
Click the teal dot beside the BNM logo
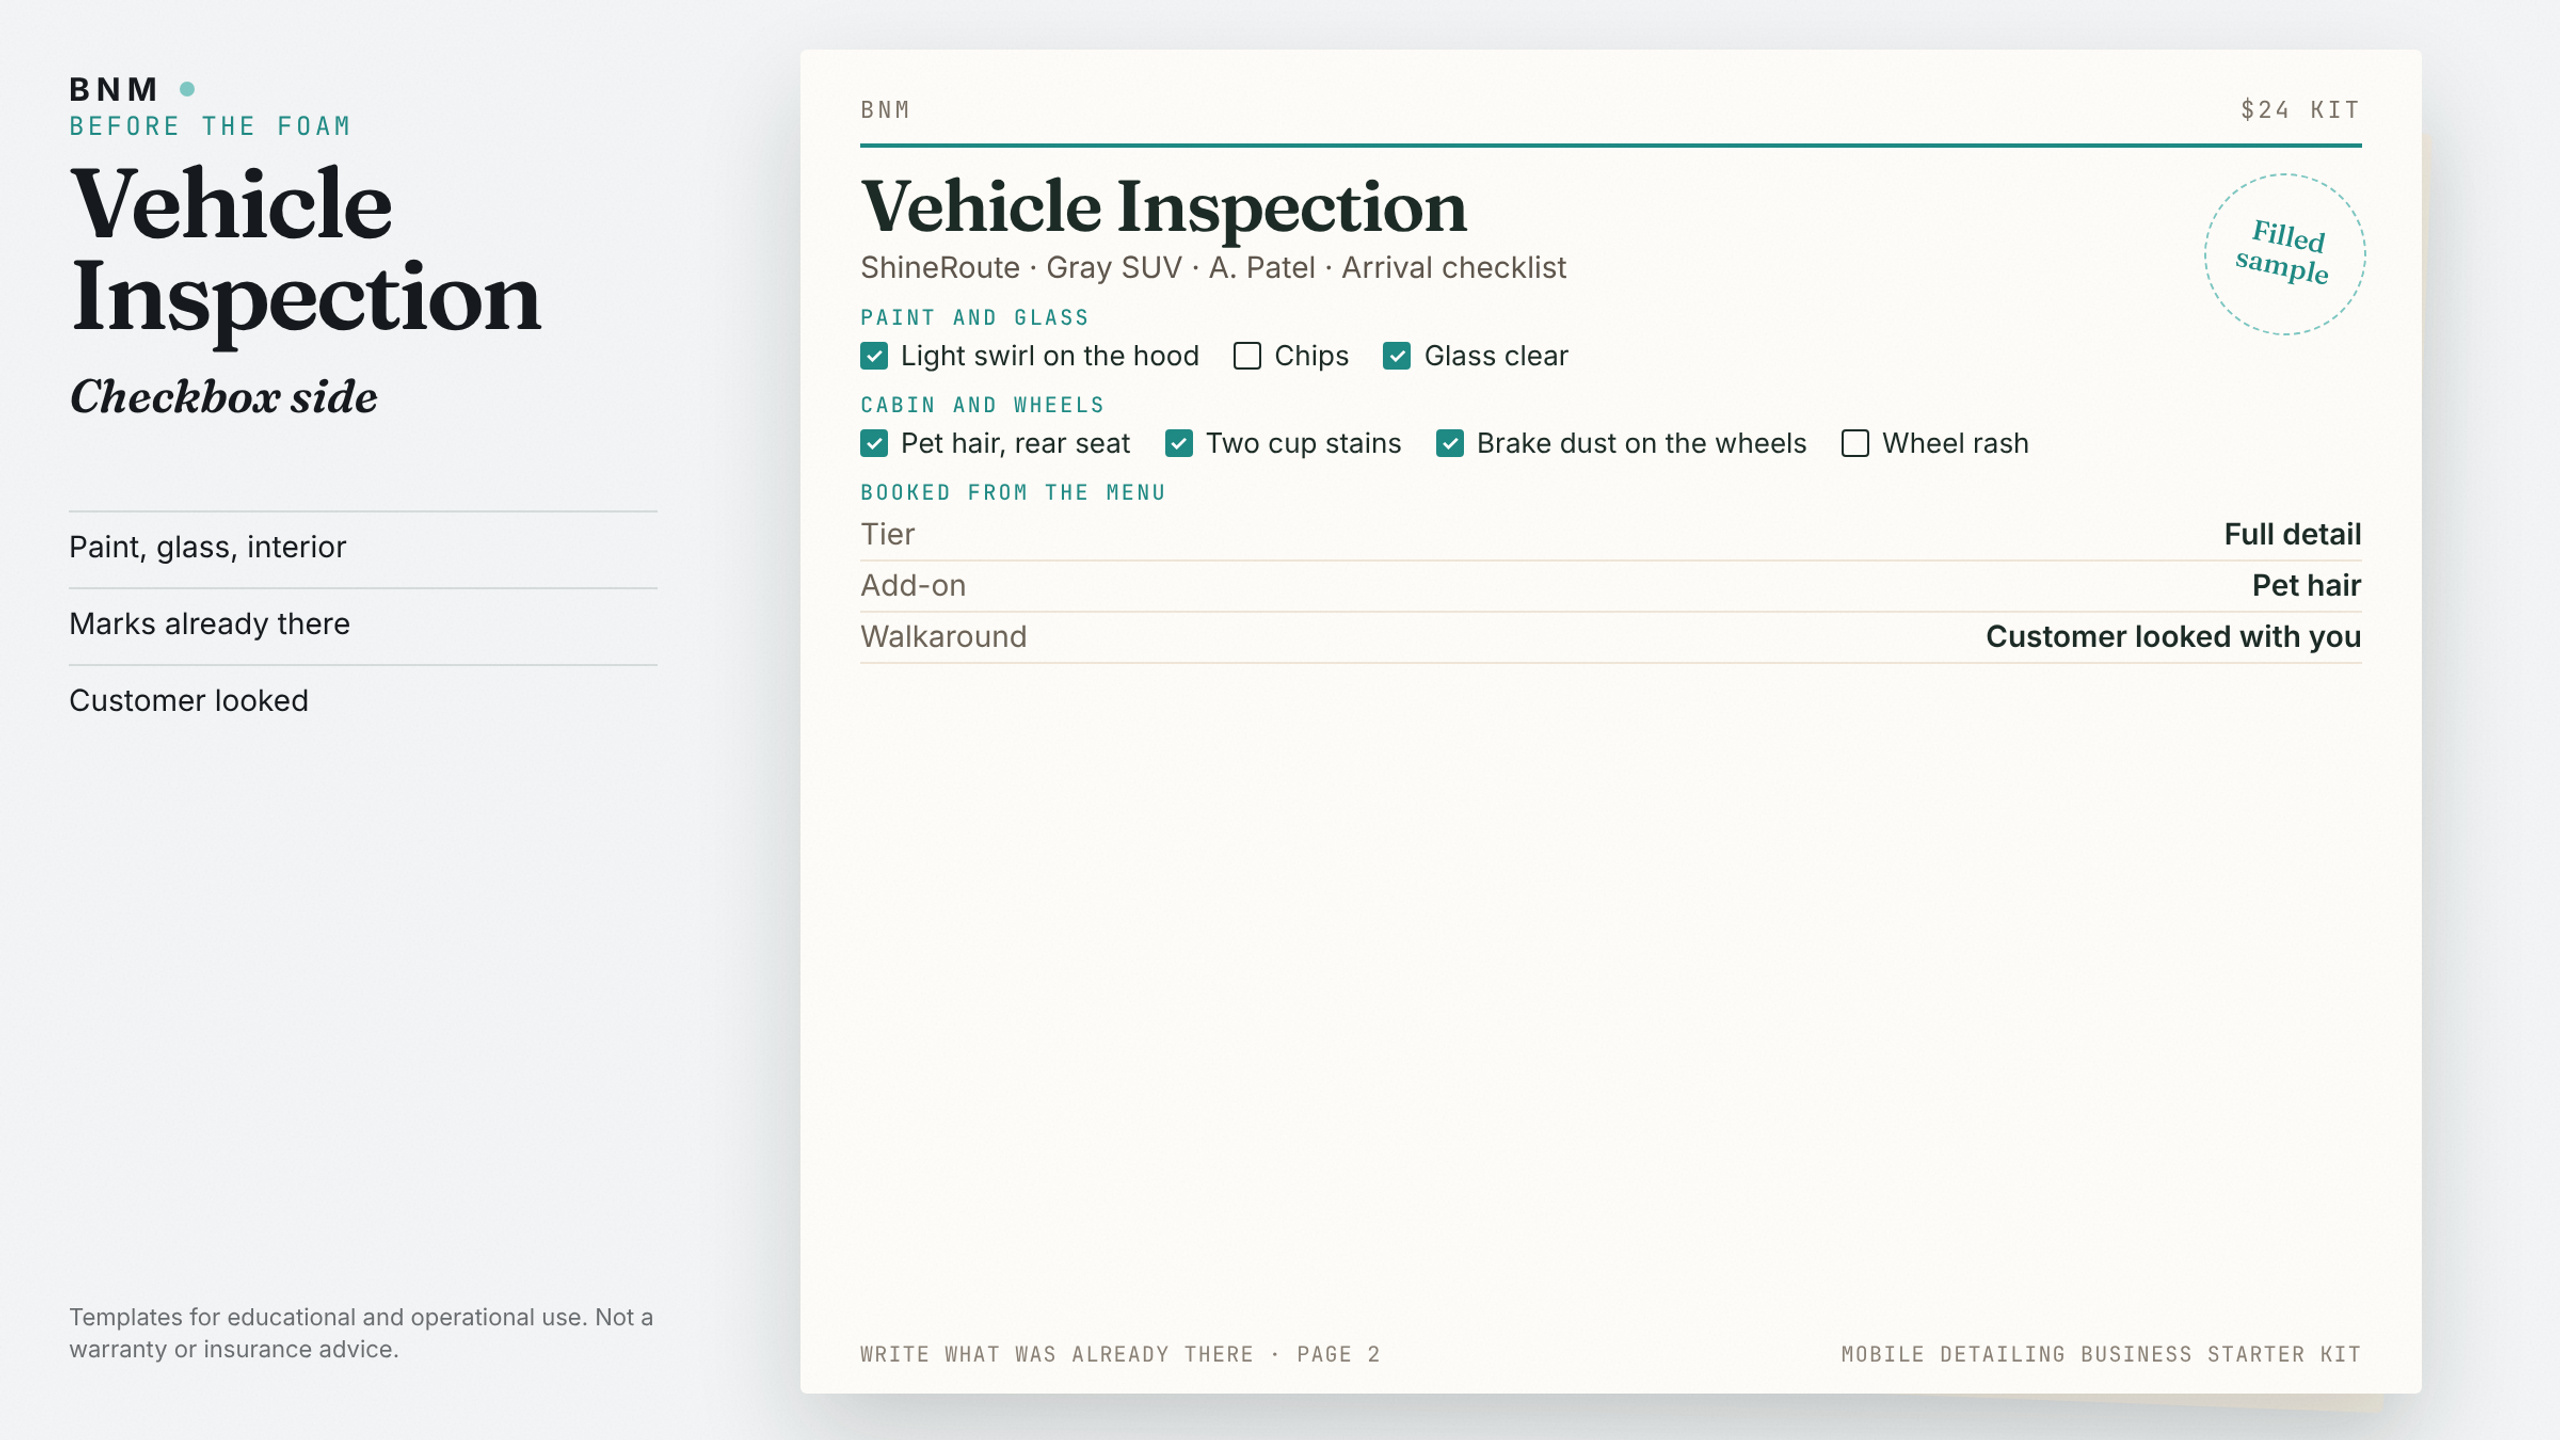coord(187,89)
